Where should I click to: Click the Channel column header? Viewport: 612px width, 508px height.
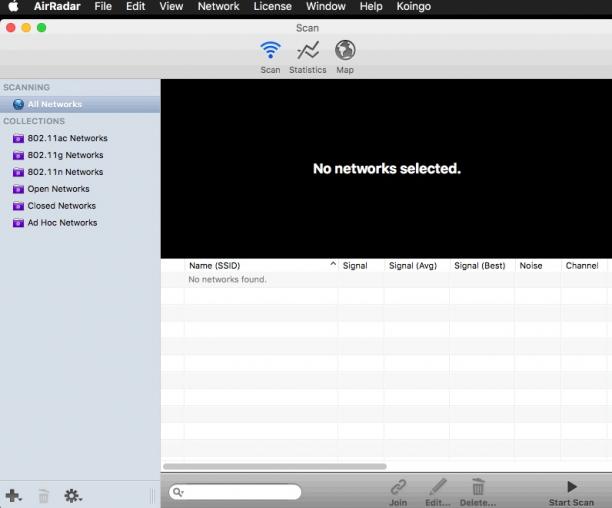(584, 266)
